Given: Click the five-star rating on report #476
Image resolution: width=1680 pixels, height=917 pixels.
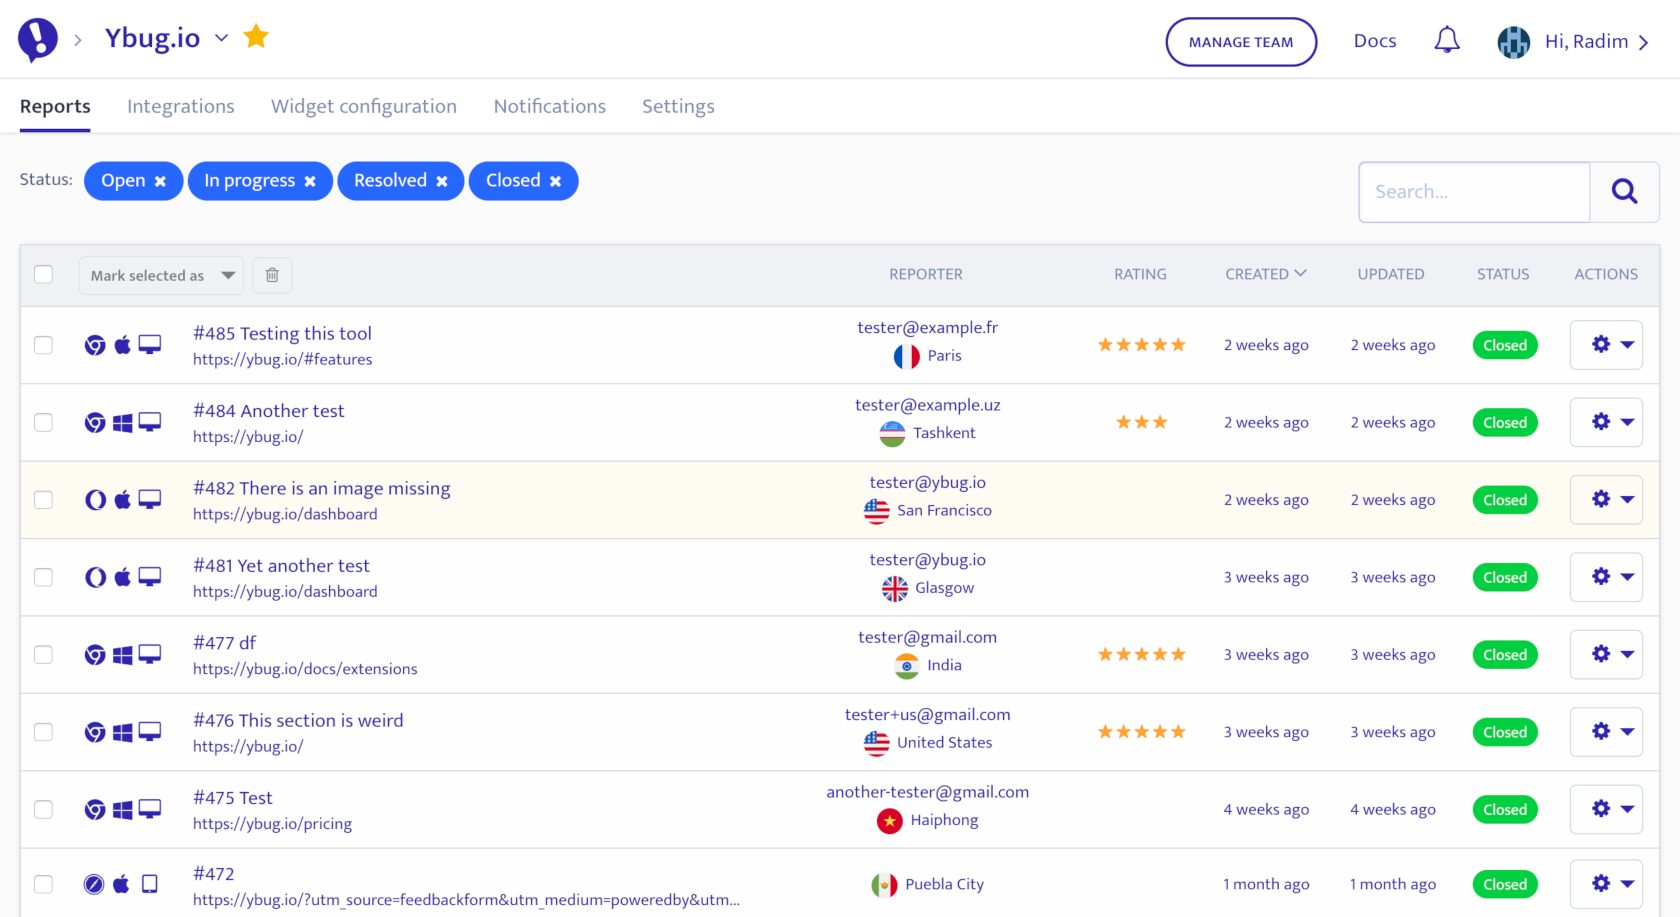Looking at the screenshot, I should click(1141, 732).
